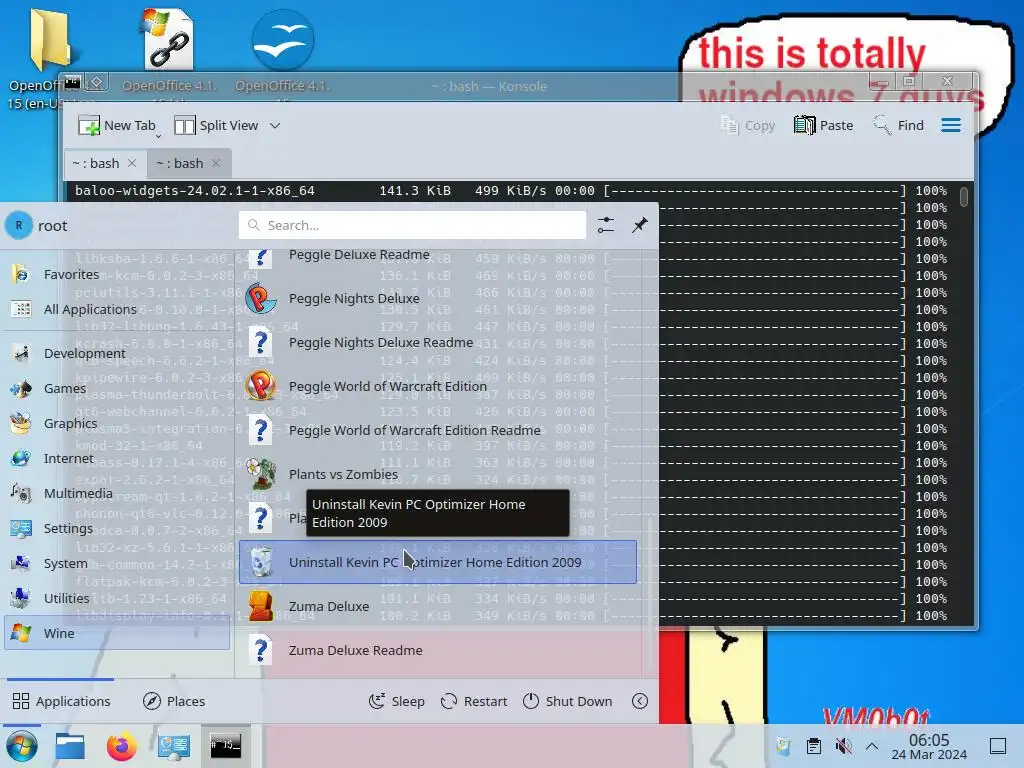Viewport: 1024px width, 768px height.
Task: Click the Start menu orb
Action: coord(22,746)
